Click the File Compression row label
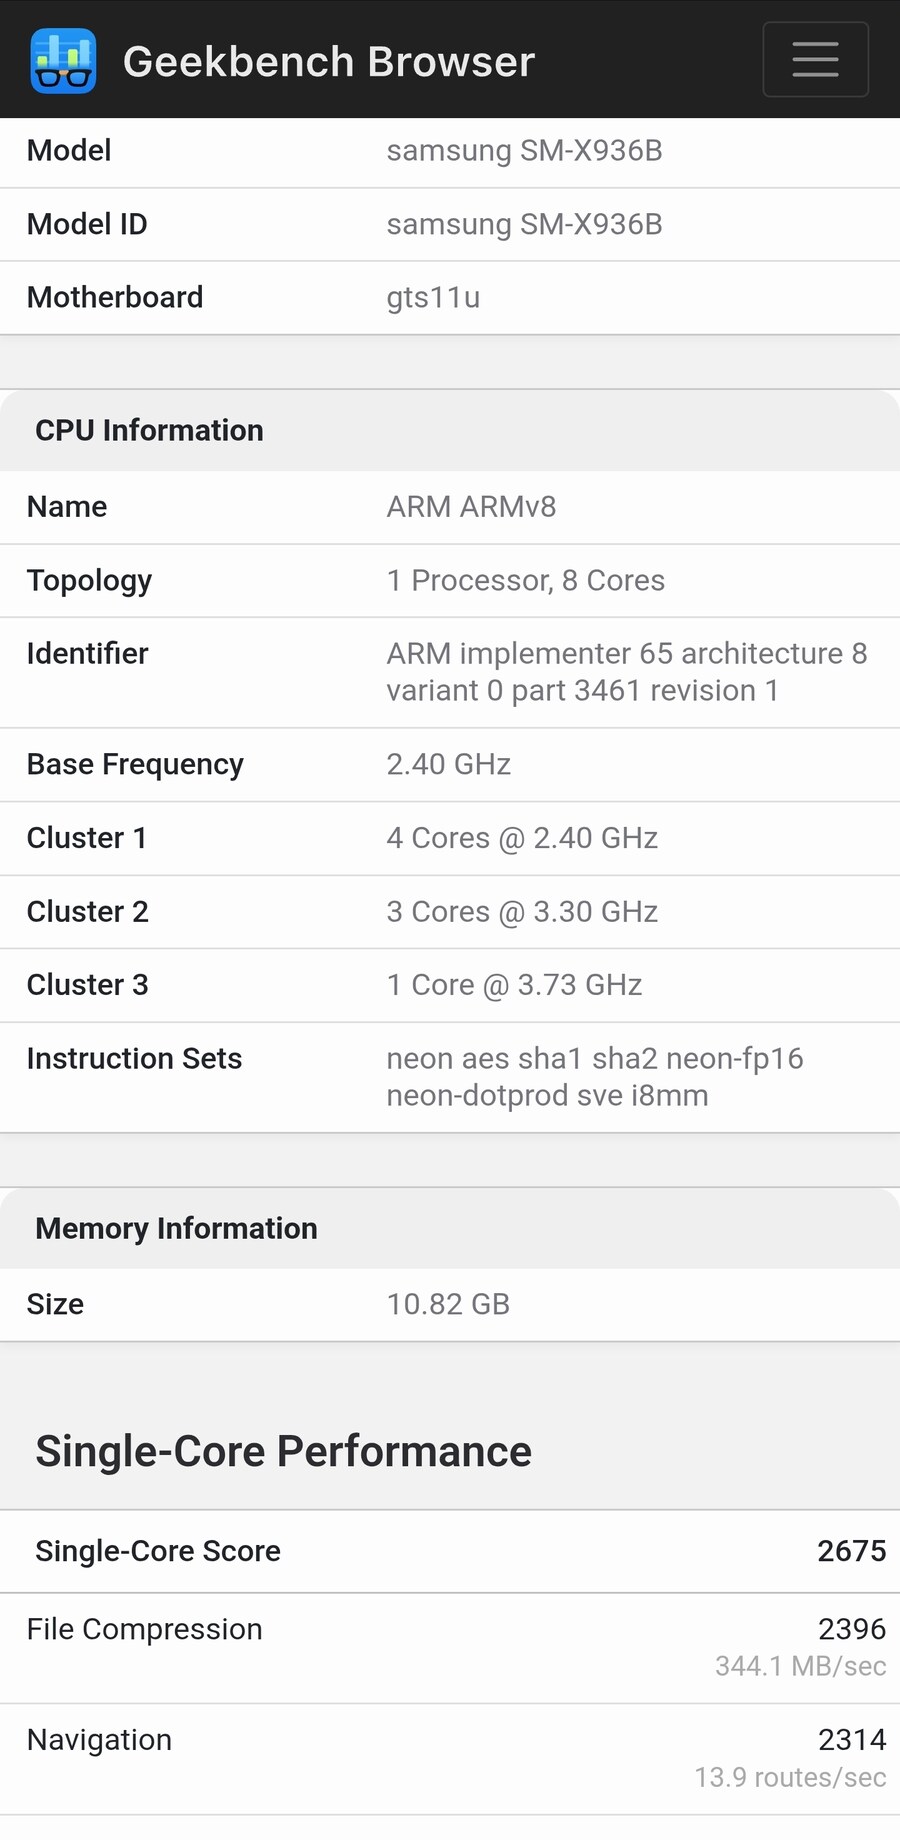 click(x=144, y=1630)
